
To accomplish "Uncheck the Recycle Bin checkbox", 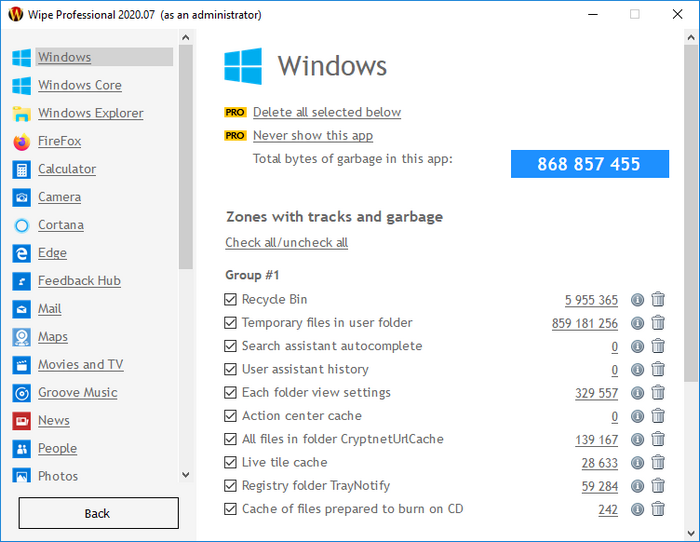I will point(230,299).
